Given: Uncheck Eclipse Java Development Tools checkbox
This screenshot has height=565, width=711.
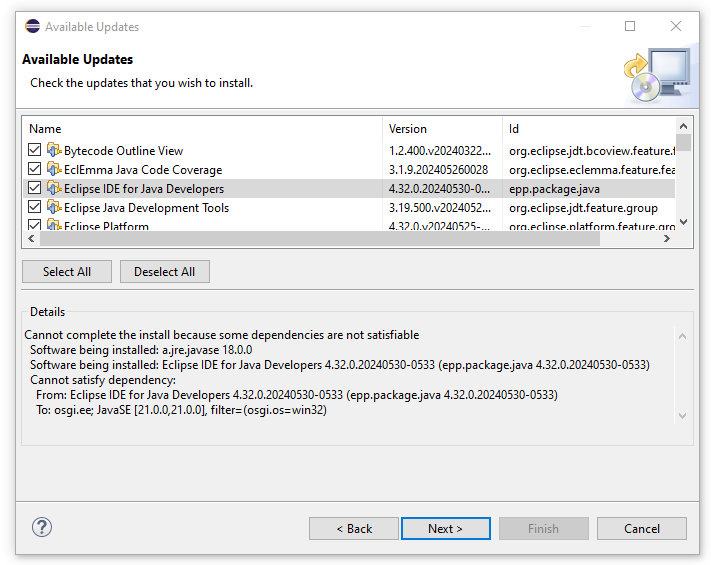Looking at the screenshot, I should coord(35,208).
